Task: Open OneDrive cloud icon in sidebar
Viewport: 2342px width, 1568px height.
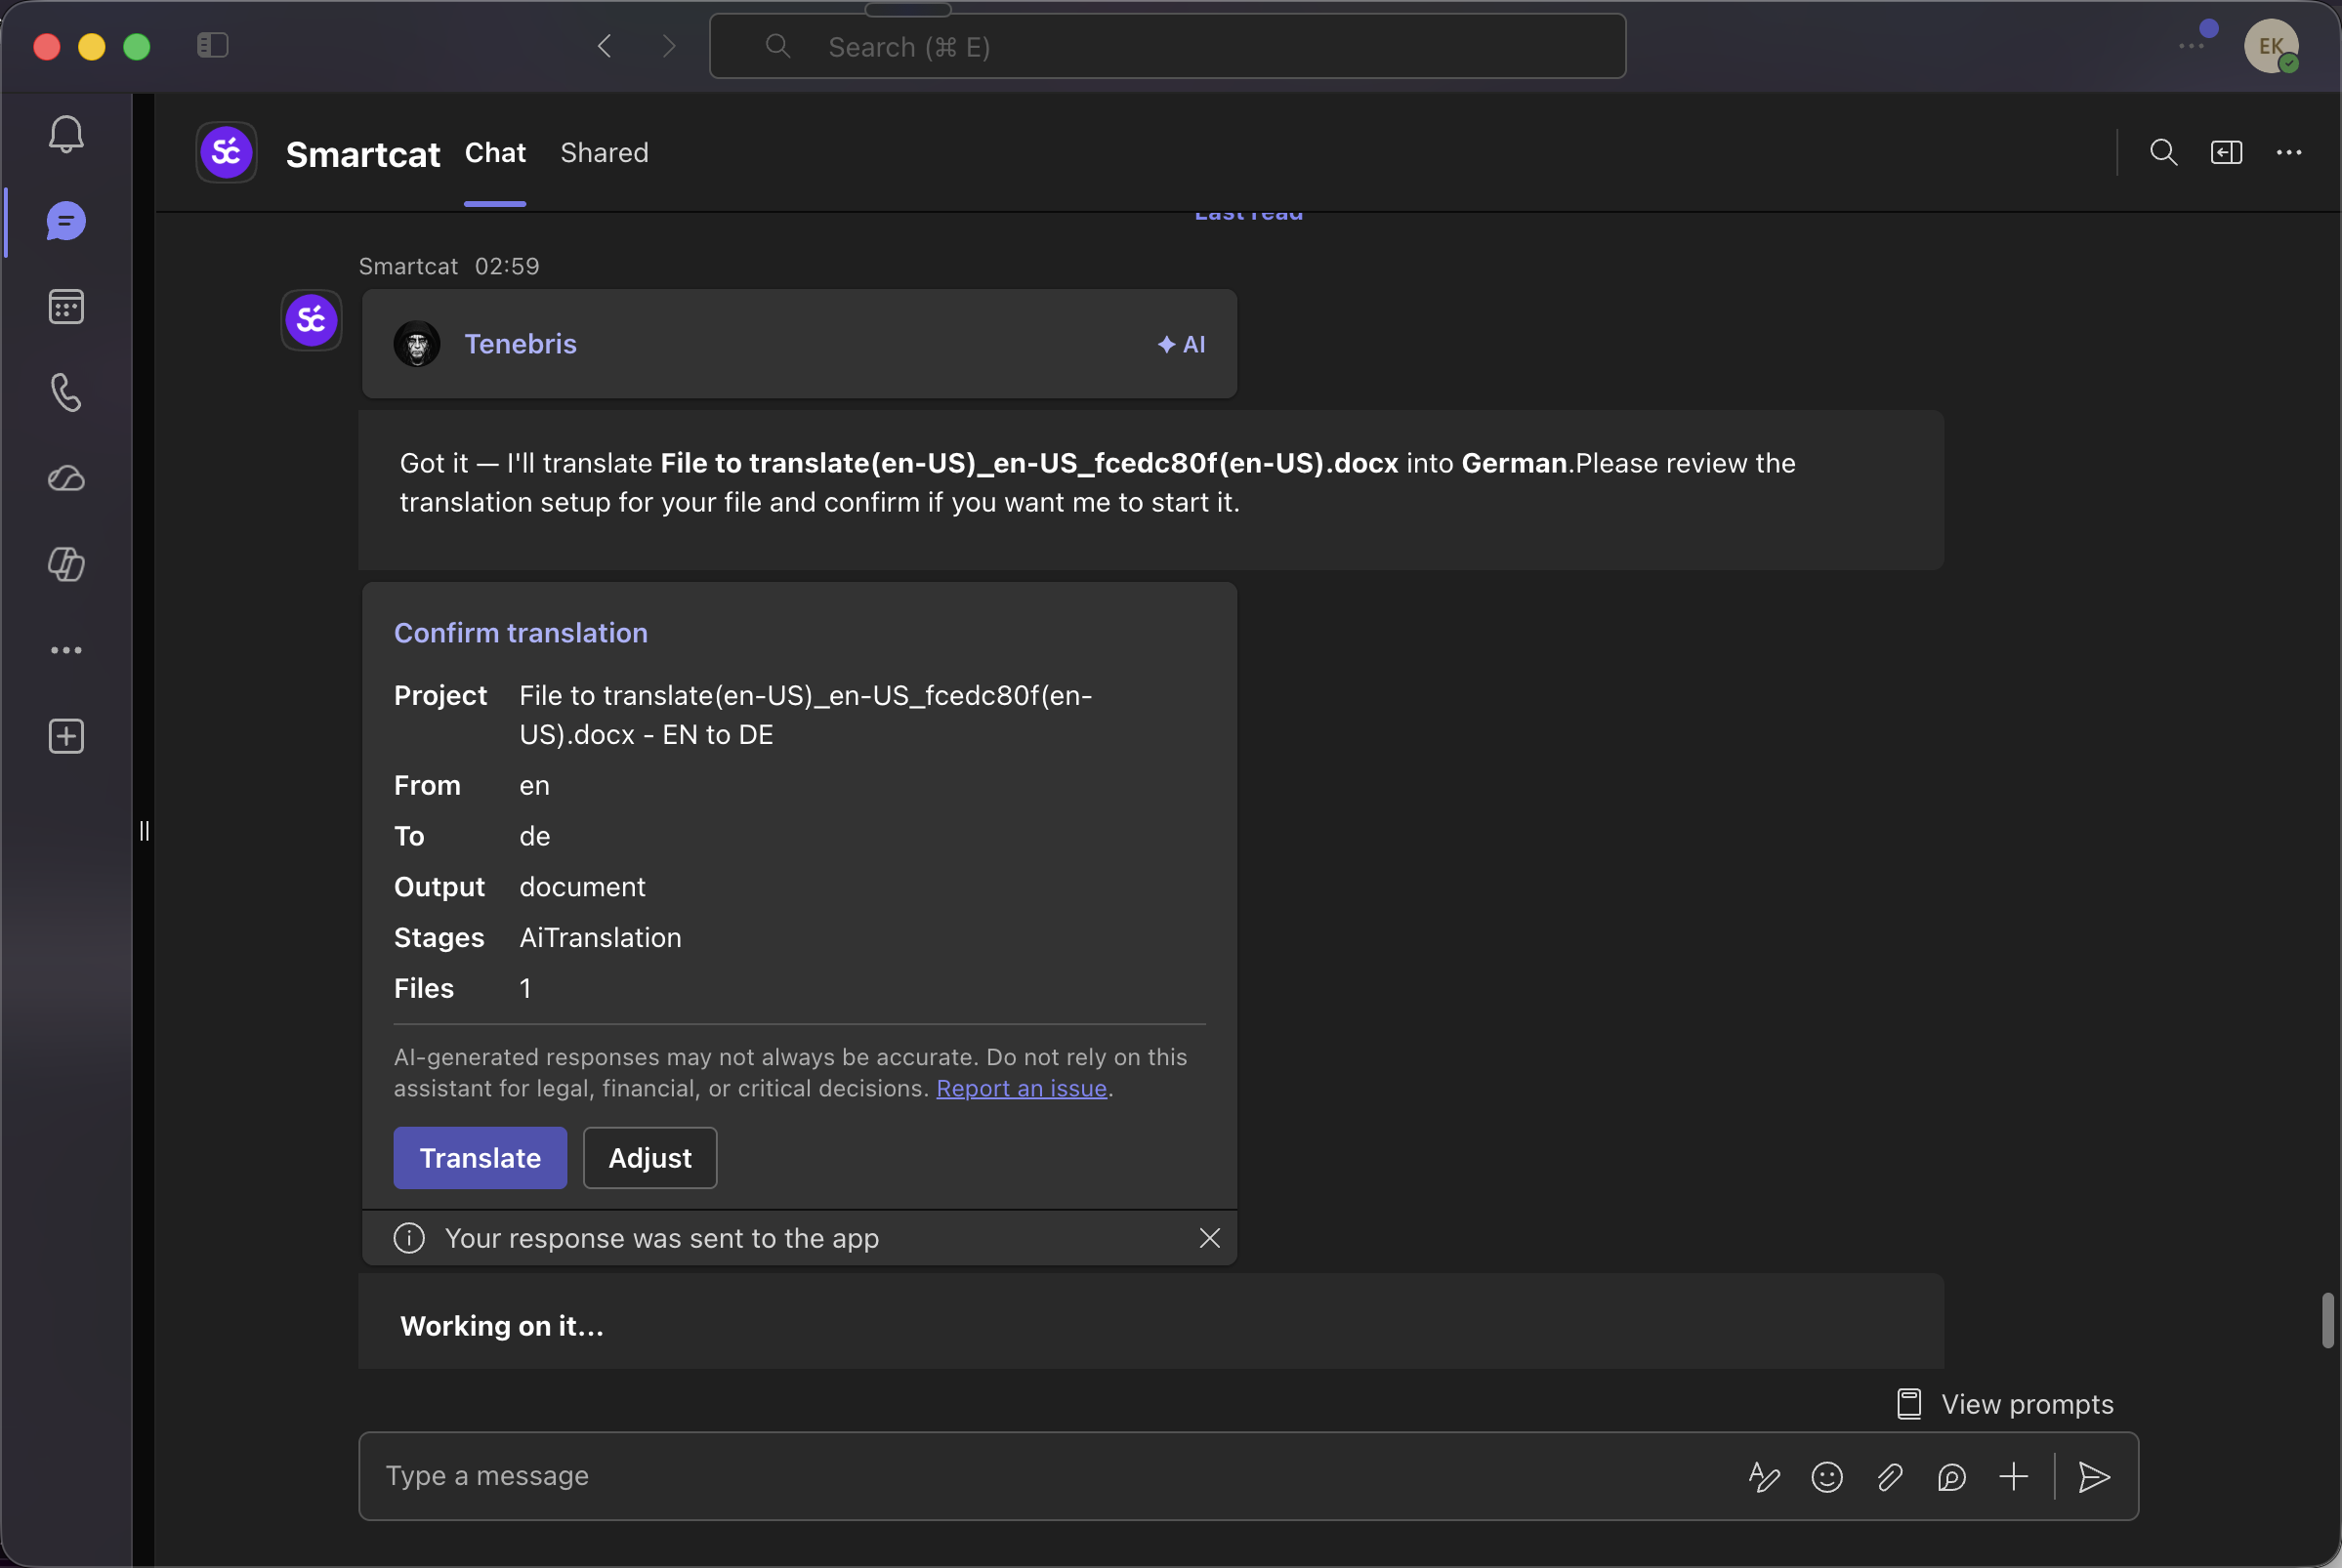Action: [66, 478]
